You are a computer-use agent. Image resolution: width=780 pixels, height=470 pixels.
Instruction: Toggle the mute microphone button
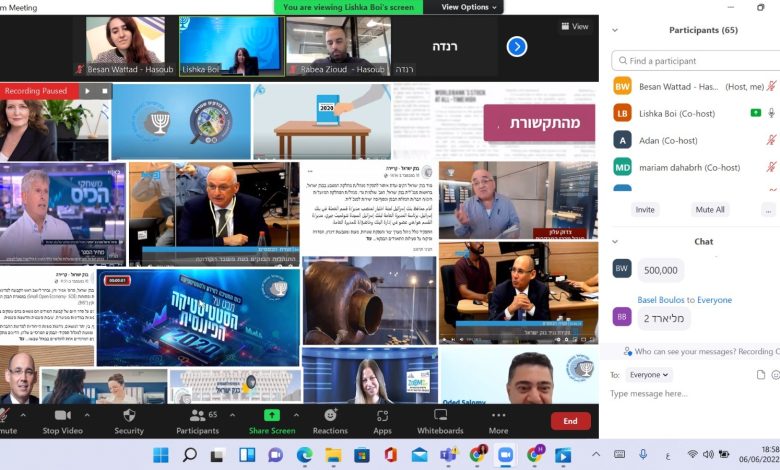click(x=6, y=422)
